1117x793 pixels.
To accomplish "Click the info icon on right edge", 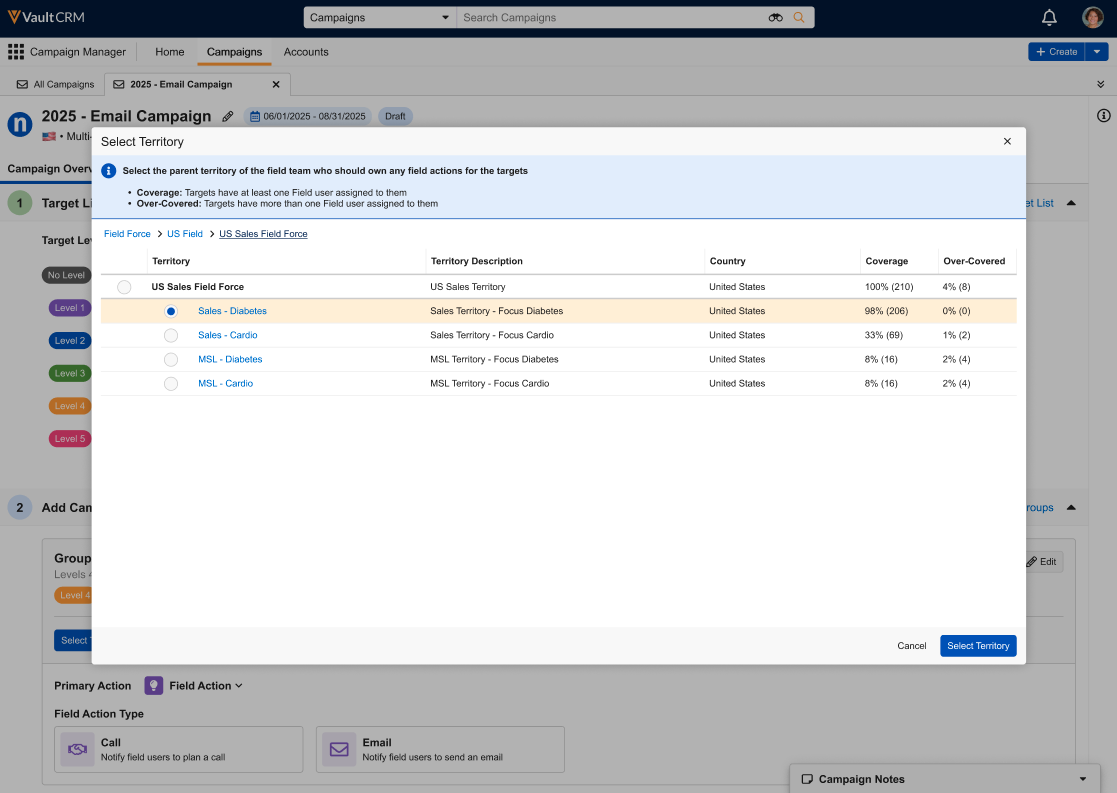I will [x=1104, y=116].
